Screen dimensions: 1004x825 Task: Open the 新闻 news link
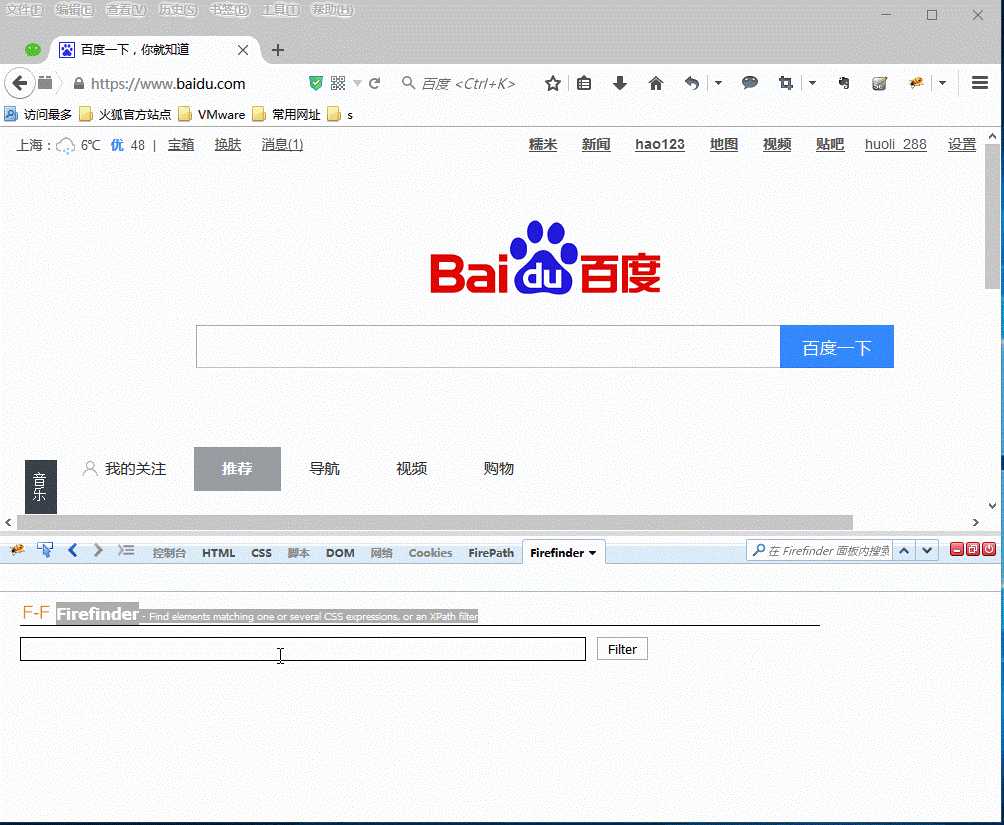tap(595, 145)
